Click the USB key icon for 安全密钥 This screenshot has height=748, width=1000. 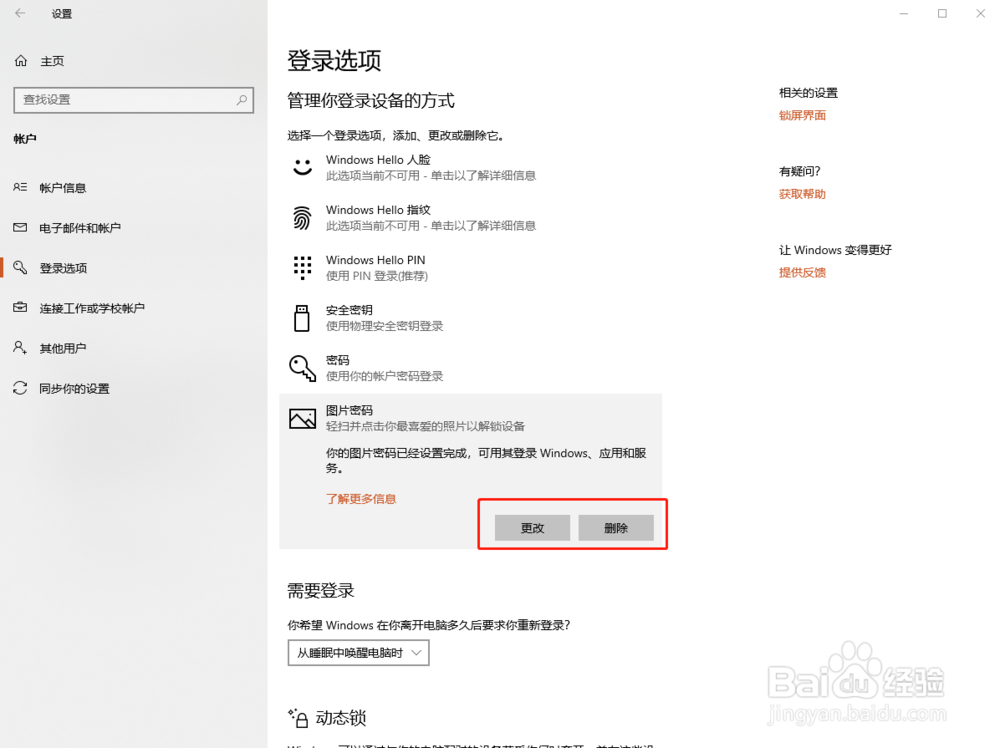pos(302,318)
